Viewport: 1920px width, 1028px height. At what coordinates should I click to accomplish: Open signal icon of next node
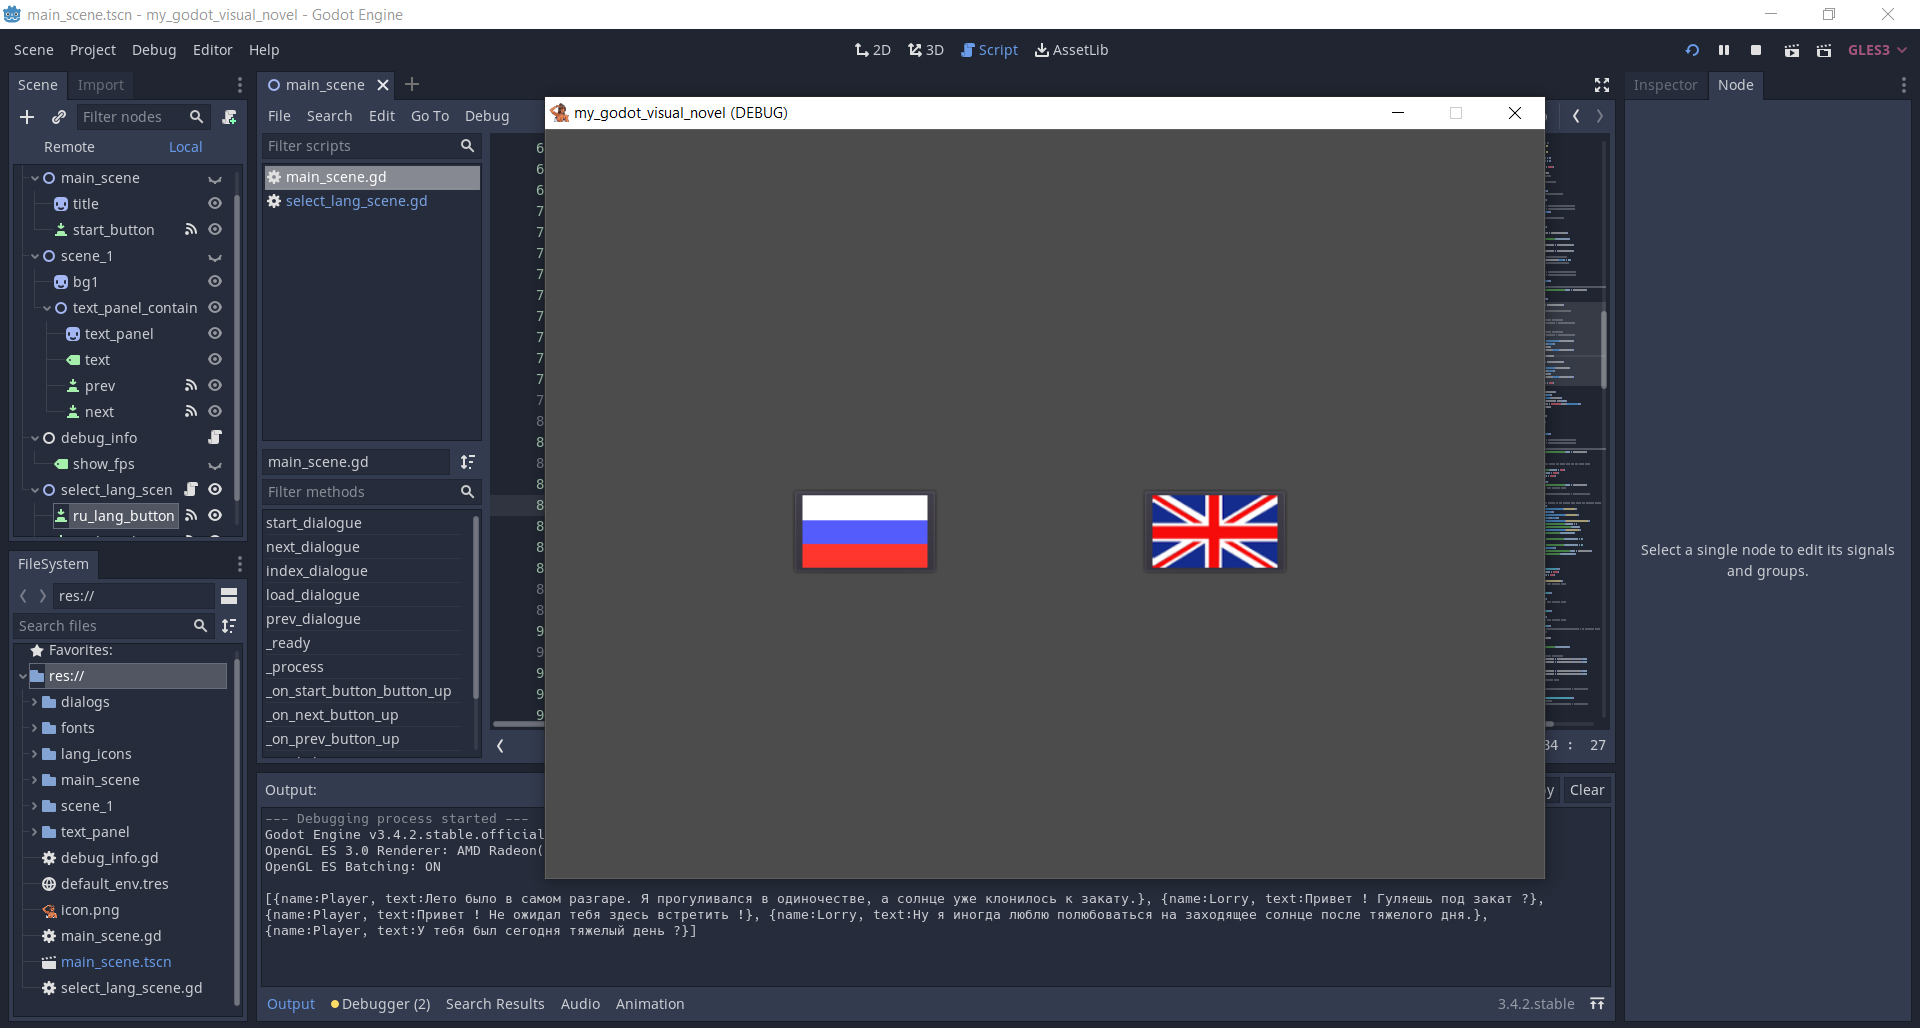coord(191,412)
